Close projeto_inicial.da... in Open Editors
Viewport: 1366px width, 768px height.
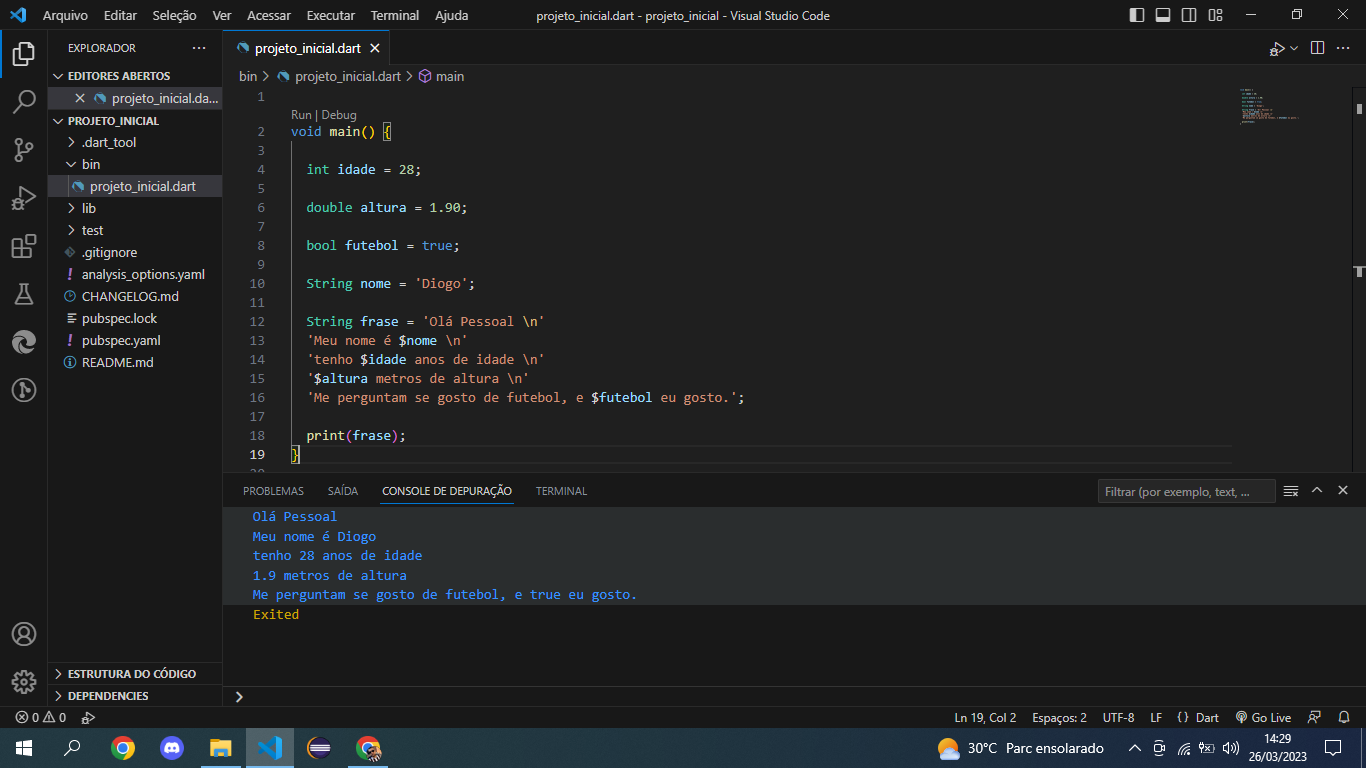tap(80, 98)
